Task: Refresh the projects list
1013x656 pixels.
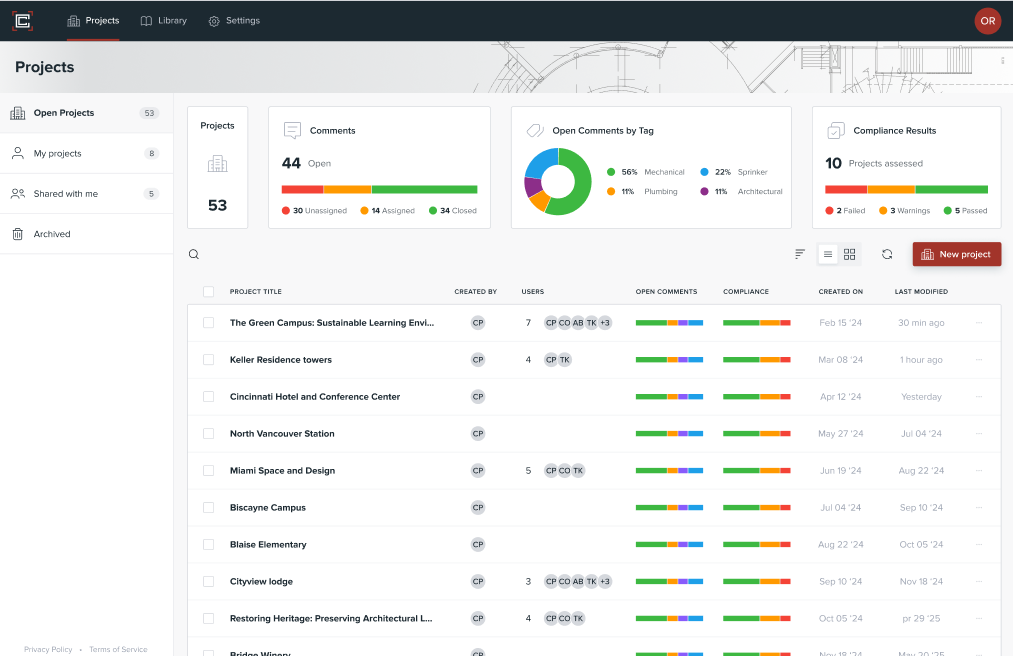Action: pyautogui.click(x=887, y=254)
